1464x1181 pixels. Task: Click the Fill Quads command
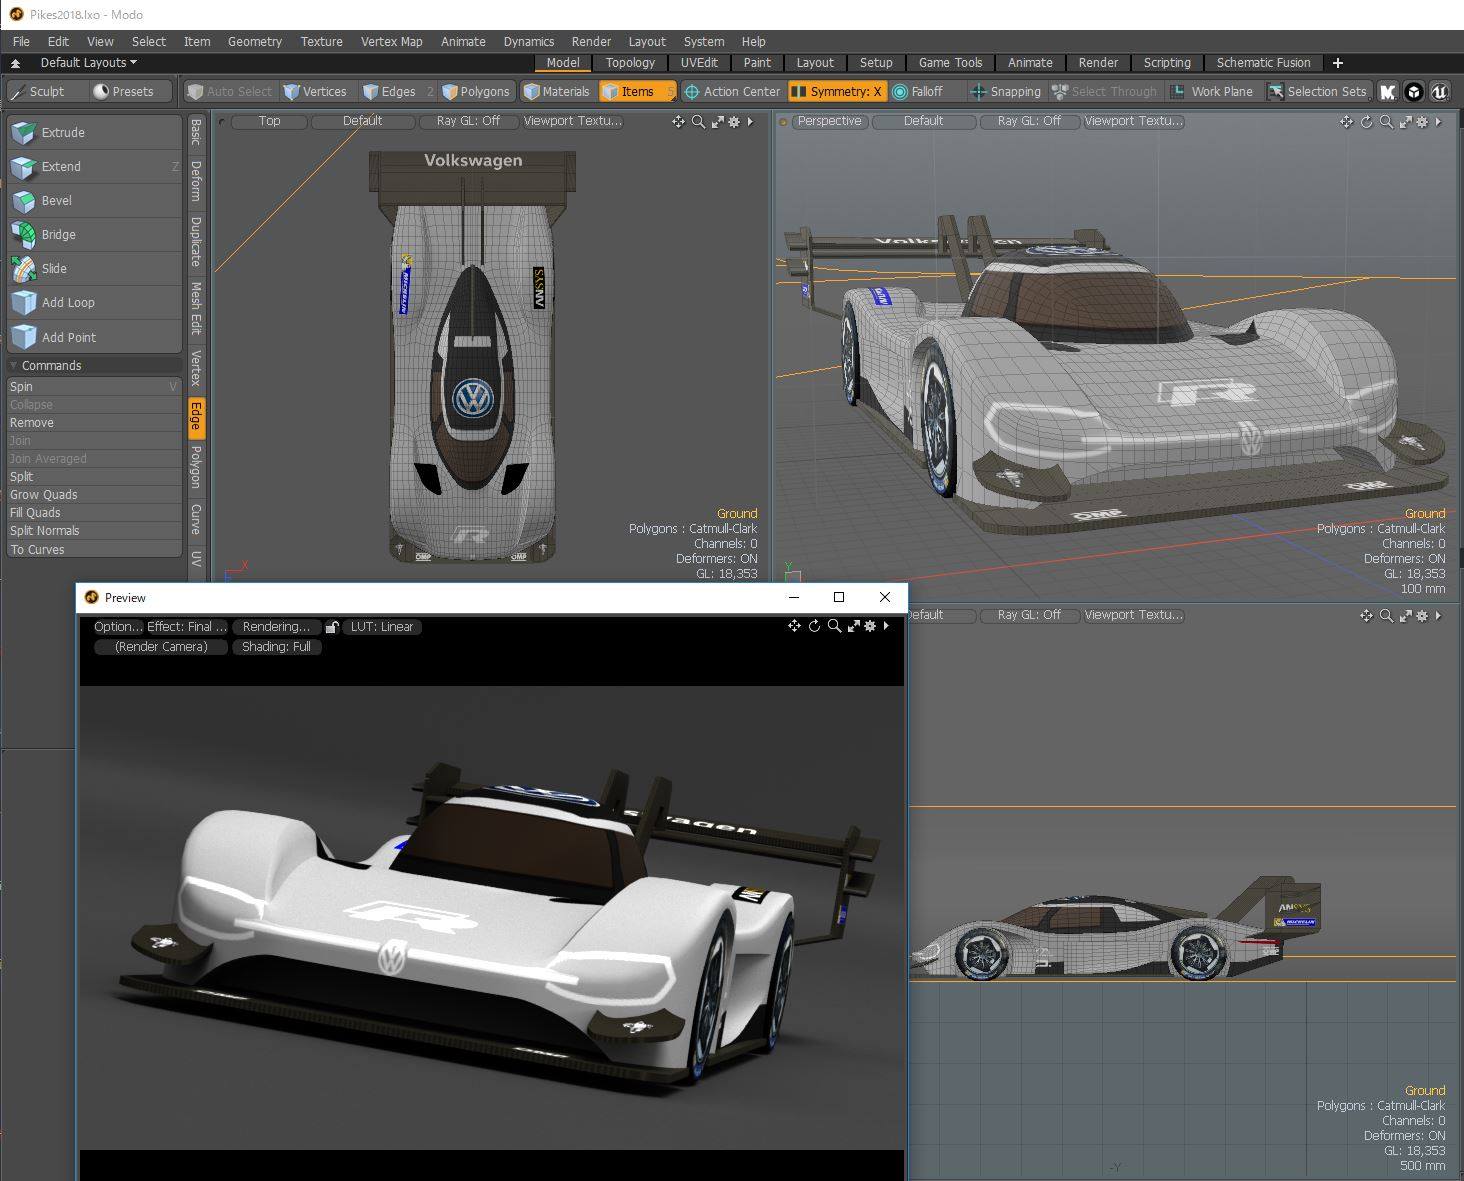(x=94, y=512)
